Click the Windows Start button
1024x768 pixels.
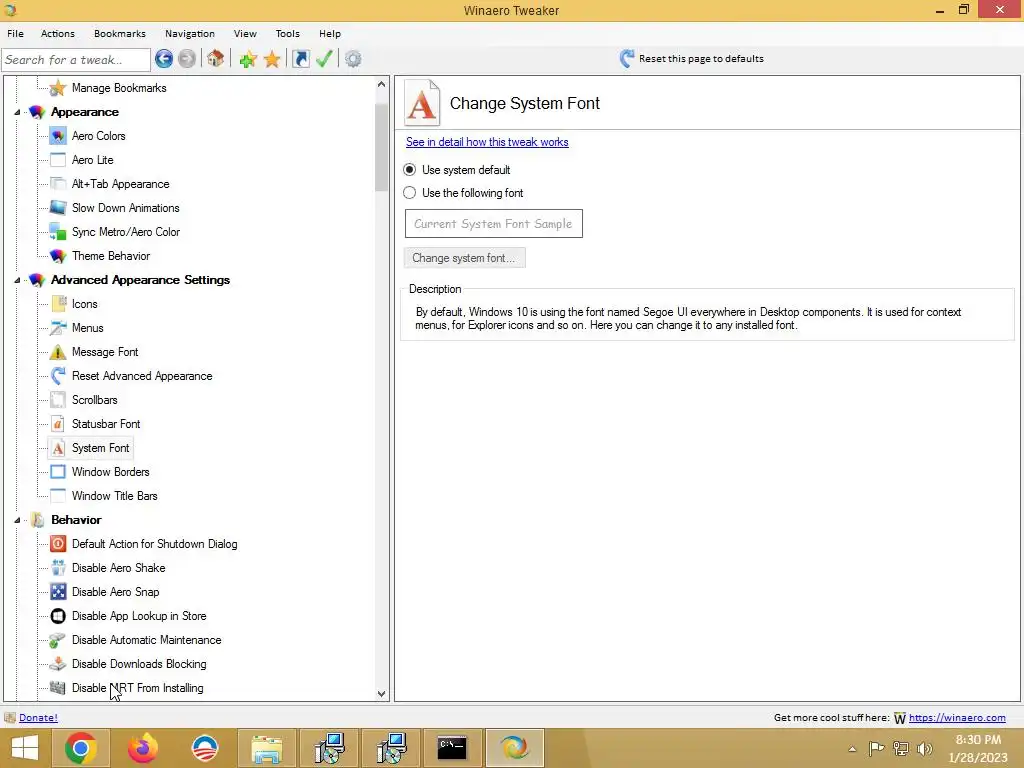(x=25, y=748)
